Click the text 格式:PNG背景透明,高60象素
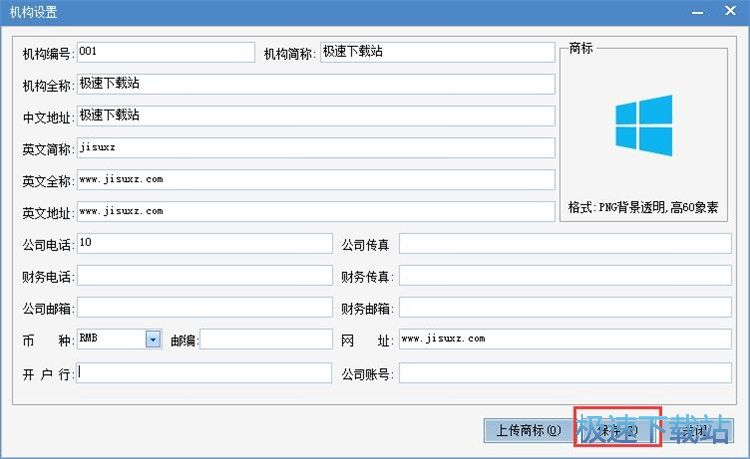Image resolution: width=750 pixels, height=459 pixels. click(643, 207)
